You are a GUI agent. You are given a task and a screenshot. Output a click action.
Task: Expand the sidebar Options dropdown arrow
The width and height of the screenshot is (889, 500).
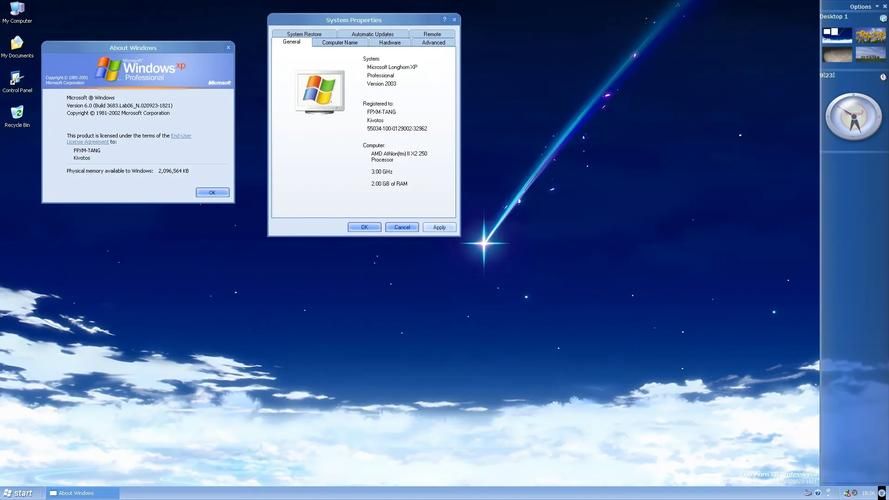click(876, 6)
